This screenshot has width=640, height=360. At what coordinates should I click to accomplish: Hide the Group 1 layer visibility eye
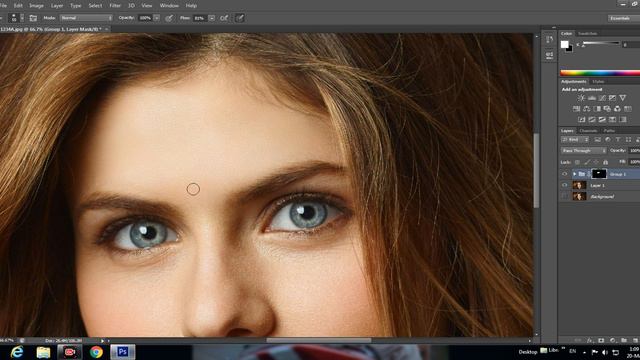click(x=564, y=174)
